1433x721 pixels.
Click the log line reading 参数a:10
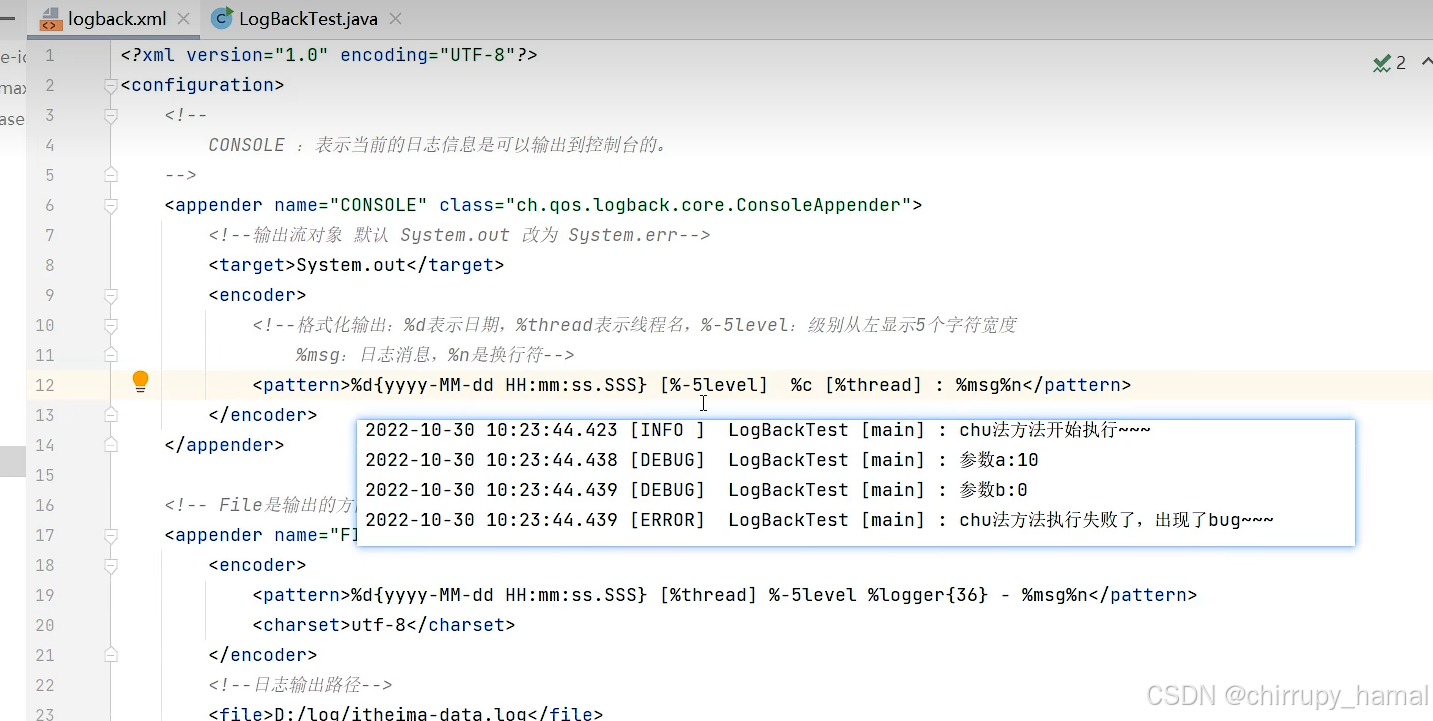[x=702, y=460]
